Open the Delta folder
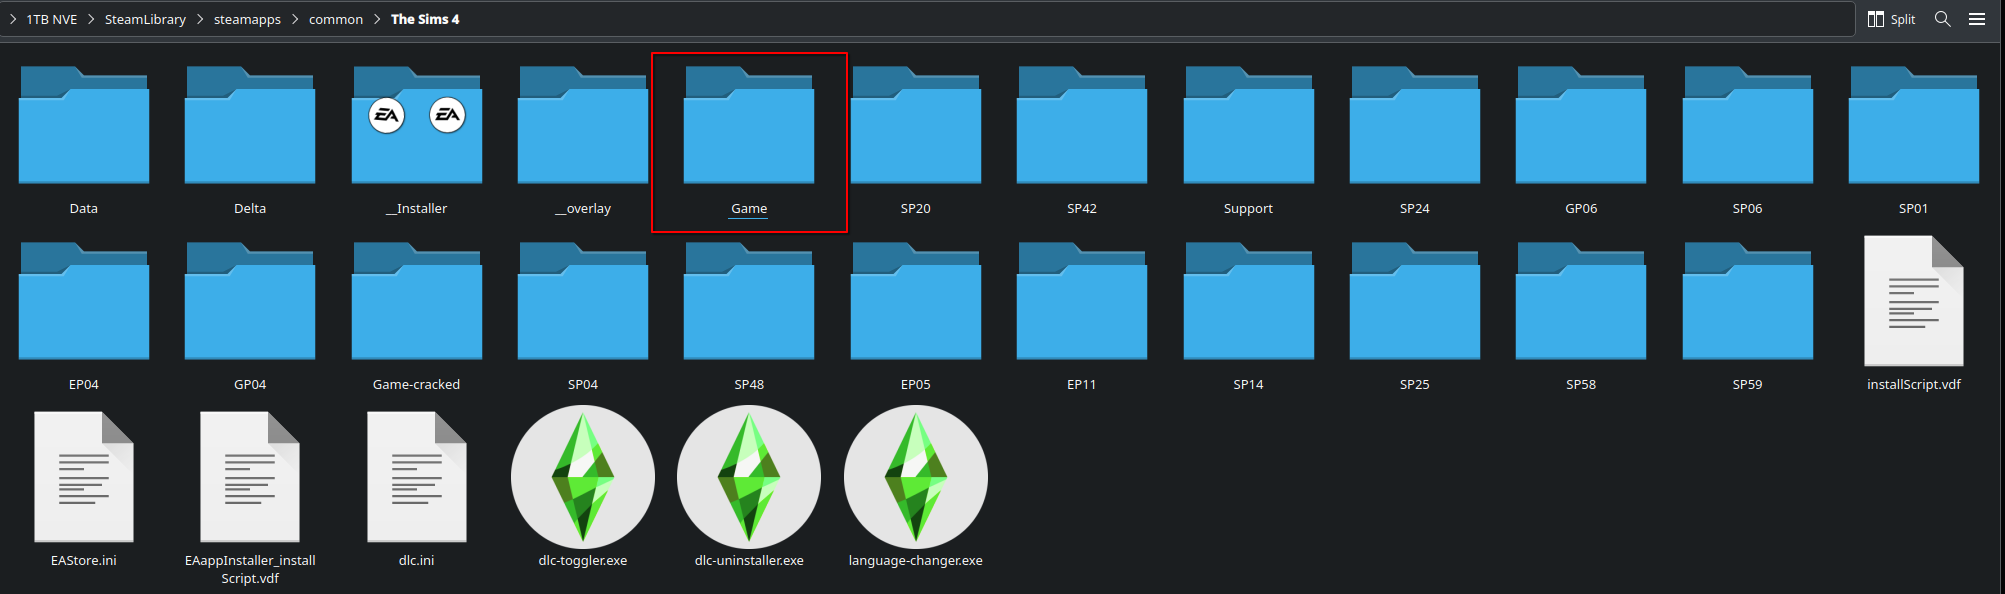2005x594 pixels. [x=250, y=125]
